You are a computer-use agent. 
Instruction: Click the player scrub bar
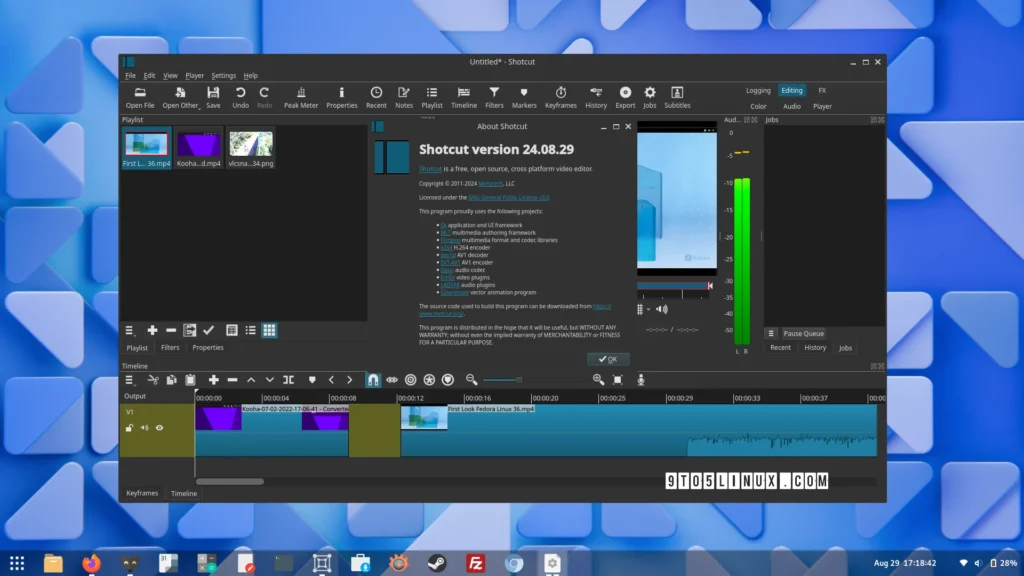[x=675, y=285]
